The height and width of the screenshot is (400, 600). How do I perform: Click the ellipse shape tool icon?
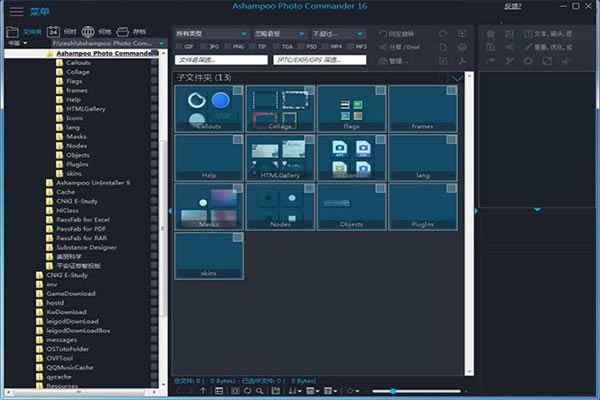pos(528,61)
